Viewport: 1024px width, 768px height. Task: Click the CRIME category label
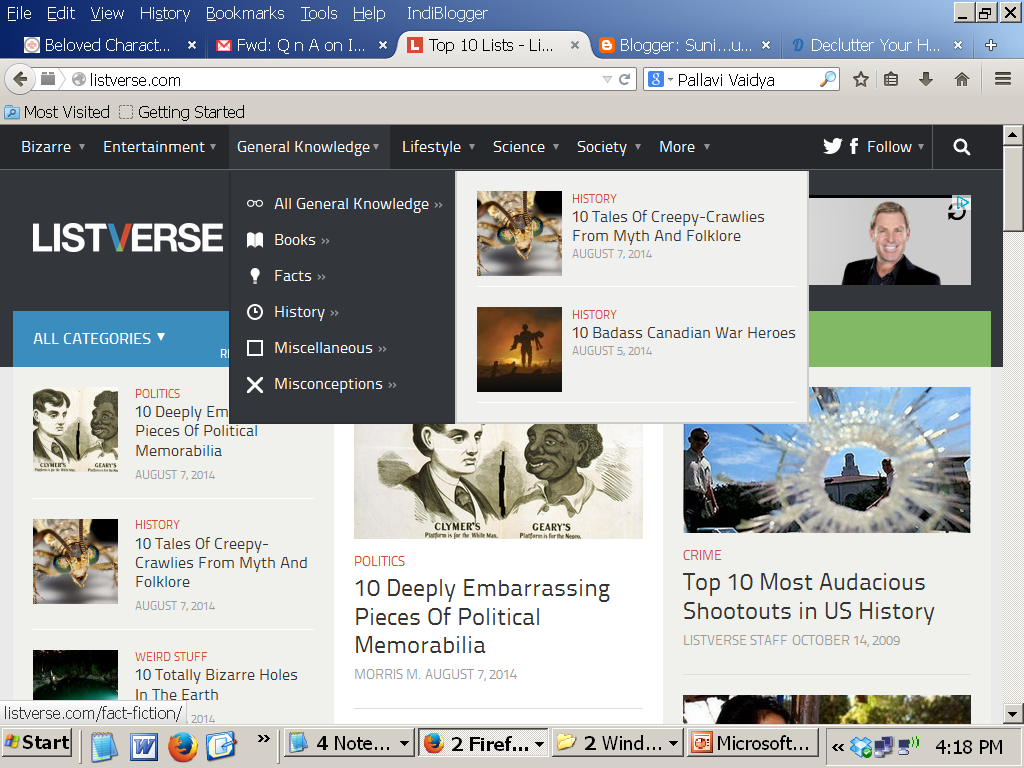pos(702,555)
